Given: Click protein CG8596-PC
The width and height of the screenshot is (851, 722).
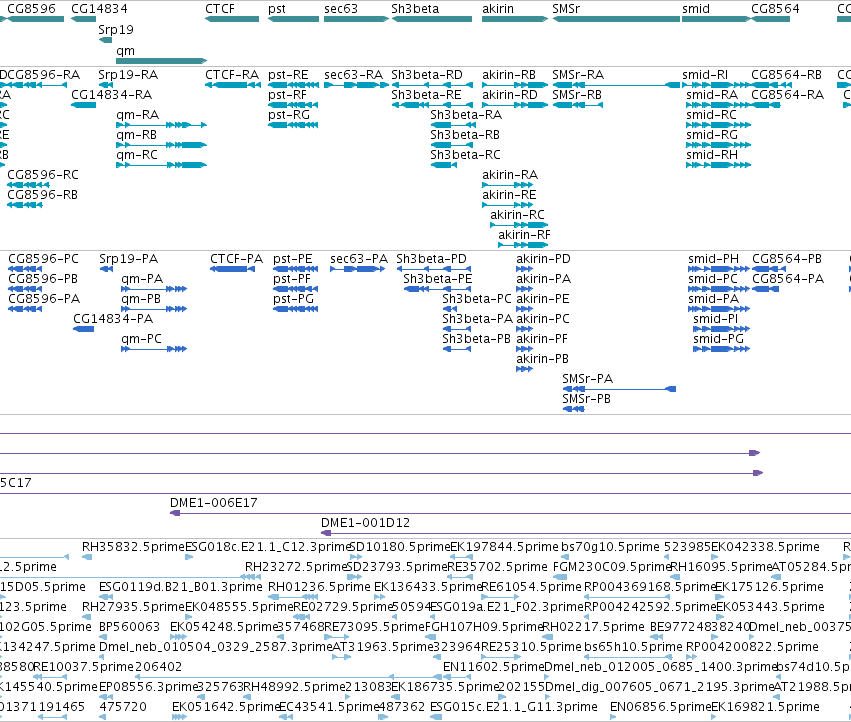Looking at the screenshot, I should tap(25, 269).
